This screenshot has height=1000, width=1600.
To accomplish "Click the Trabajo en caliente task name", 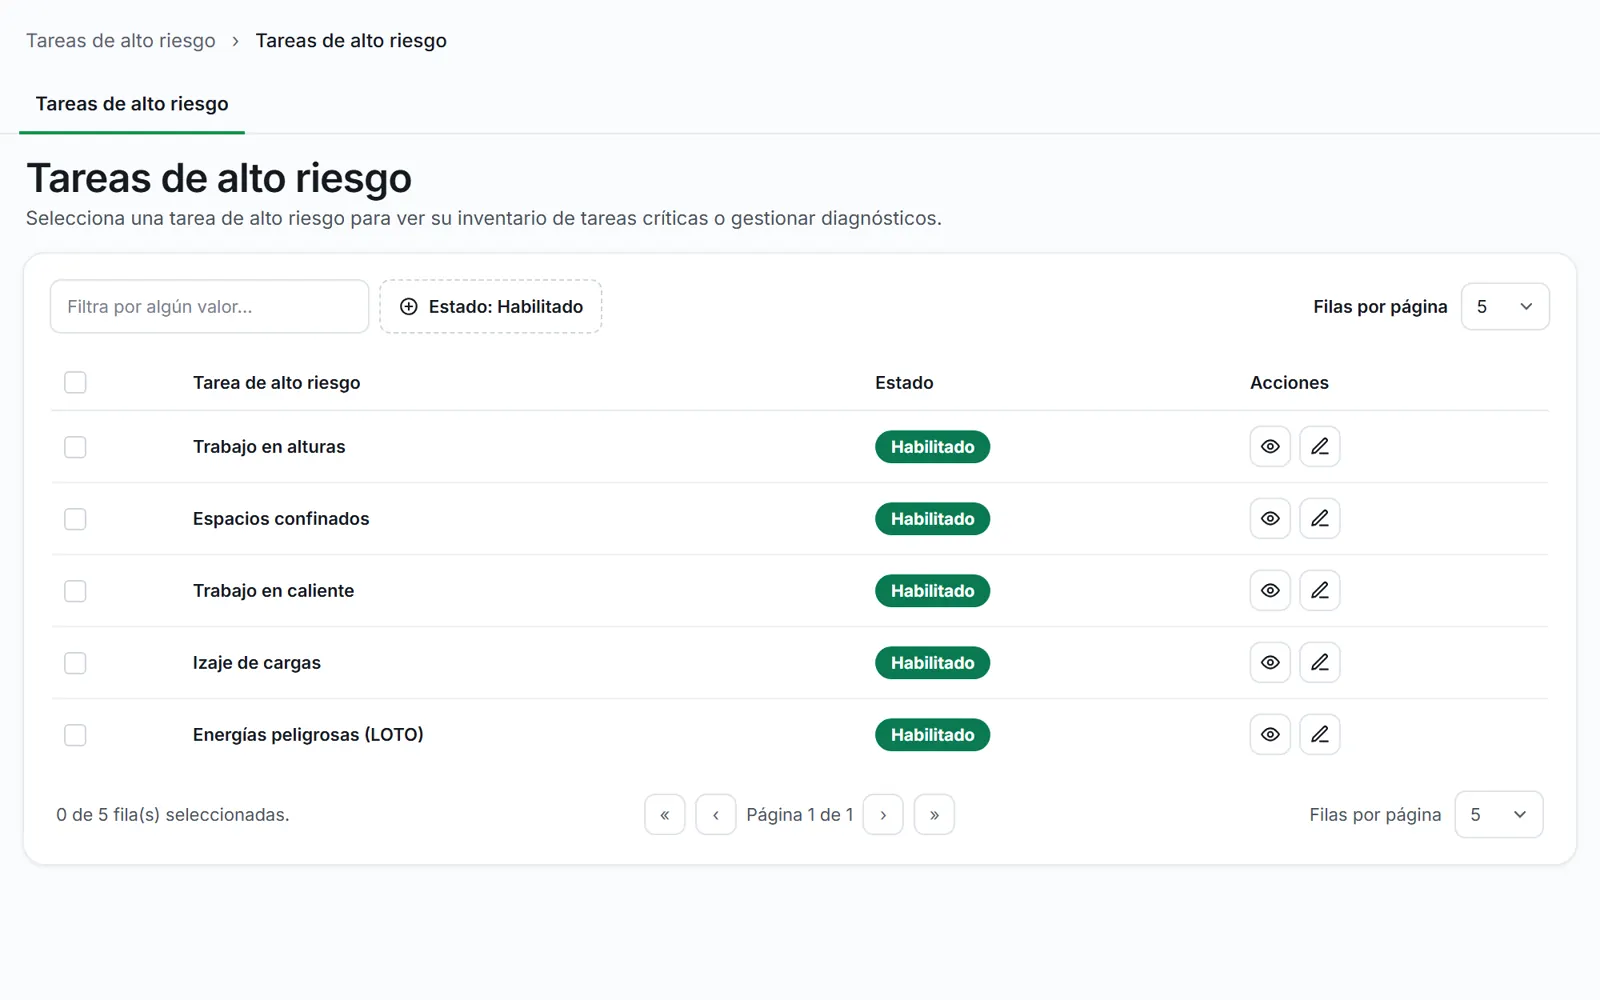I will click(x=273, y=591).
